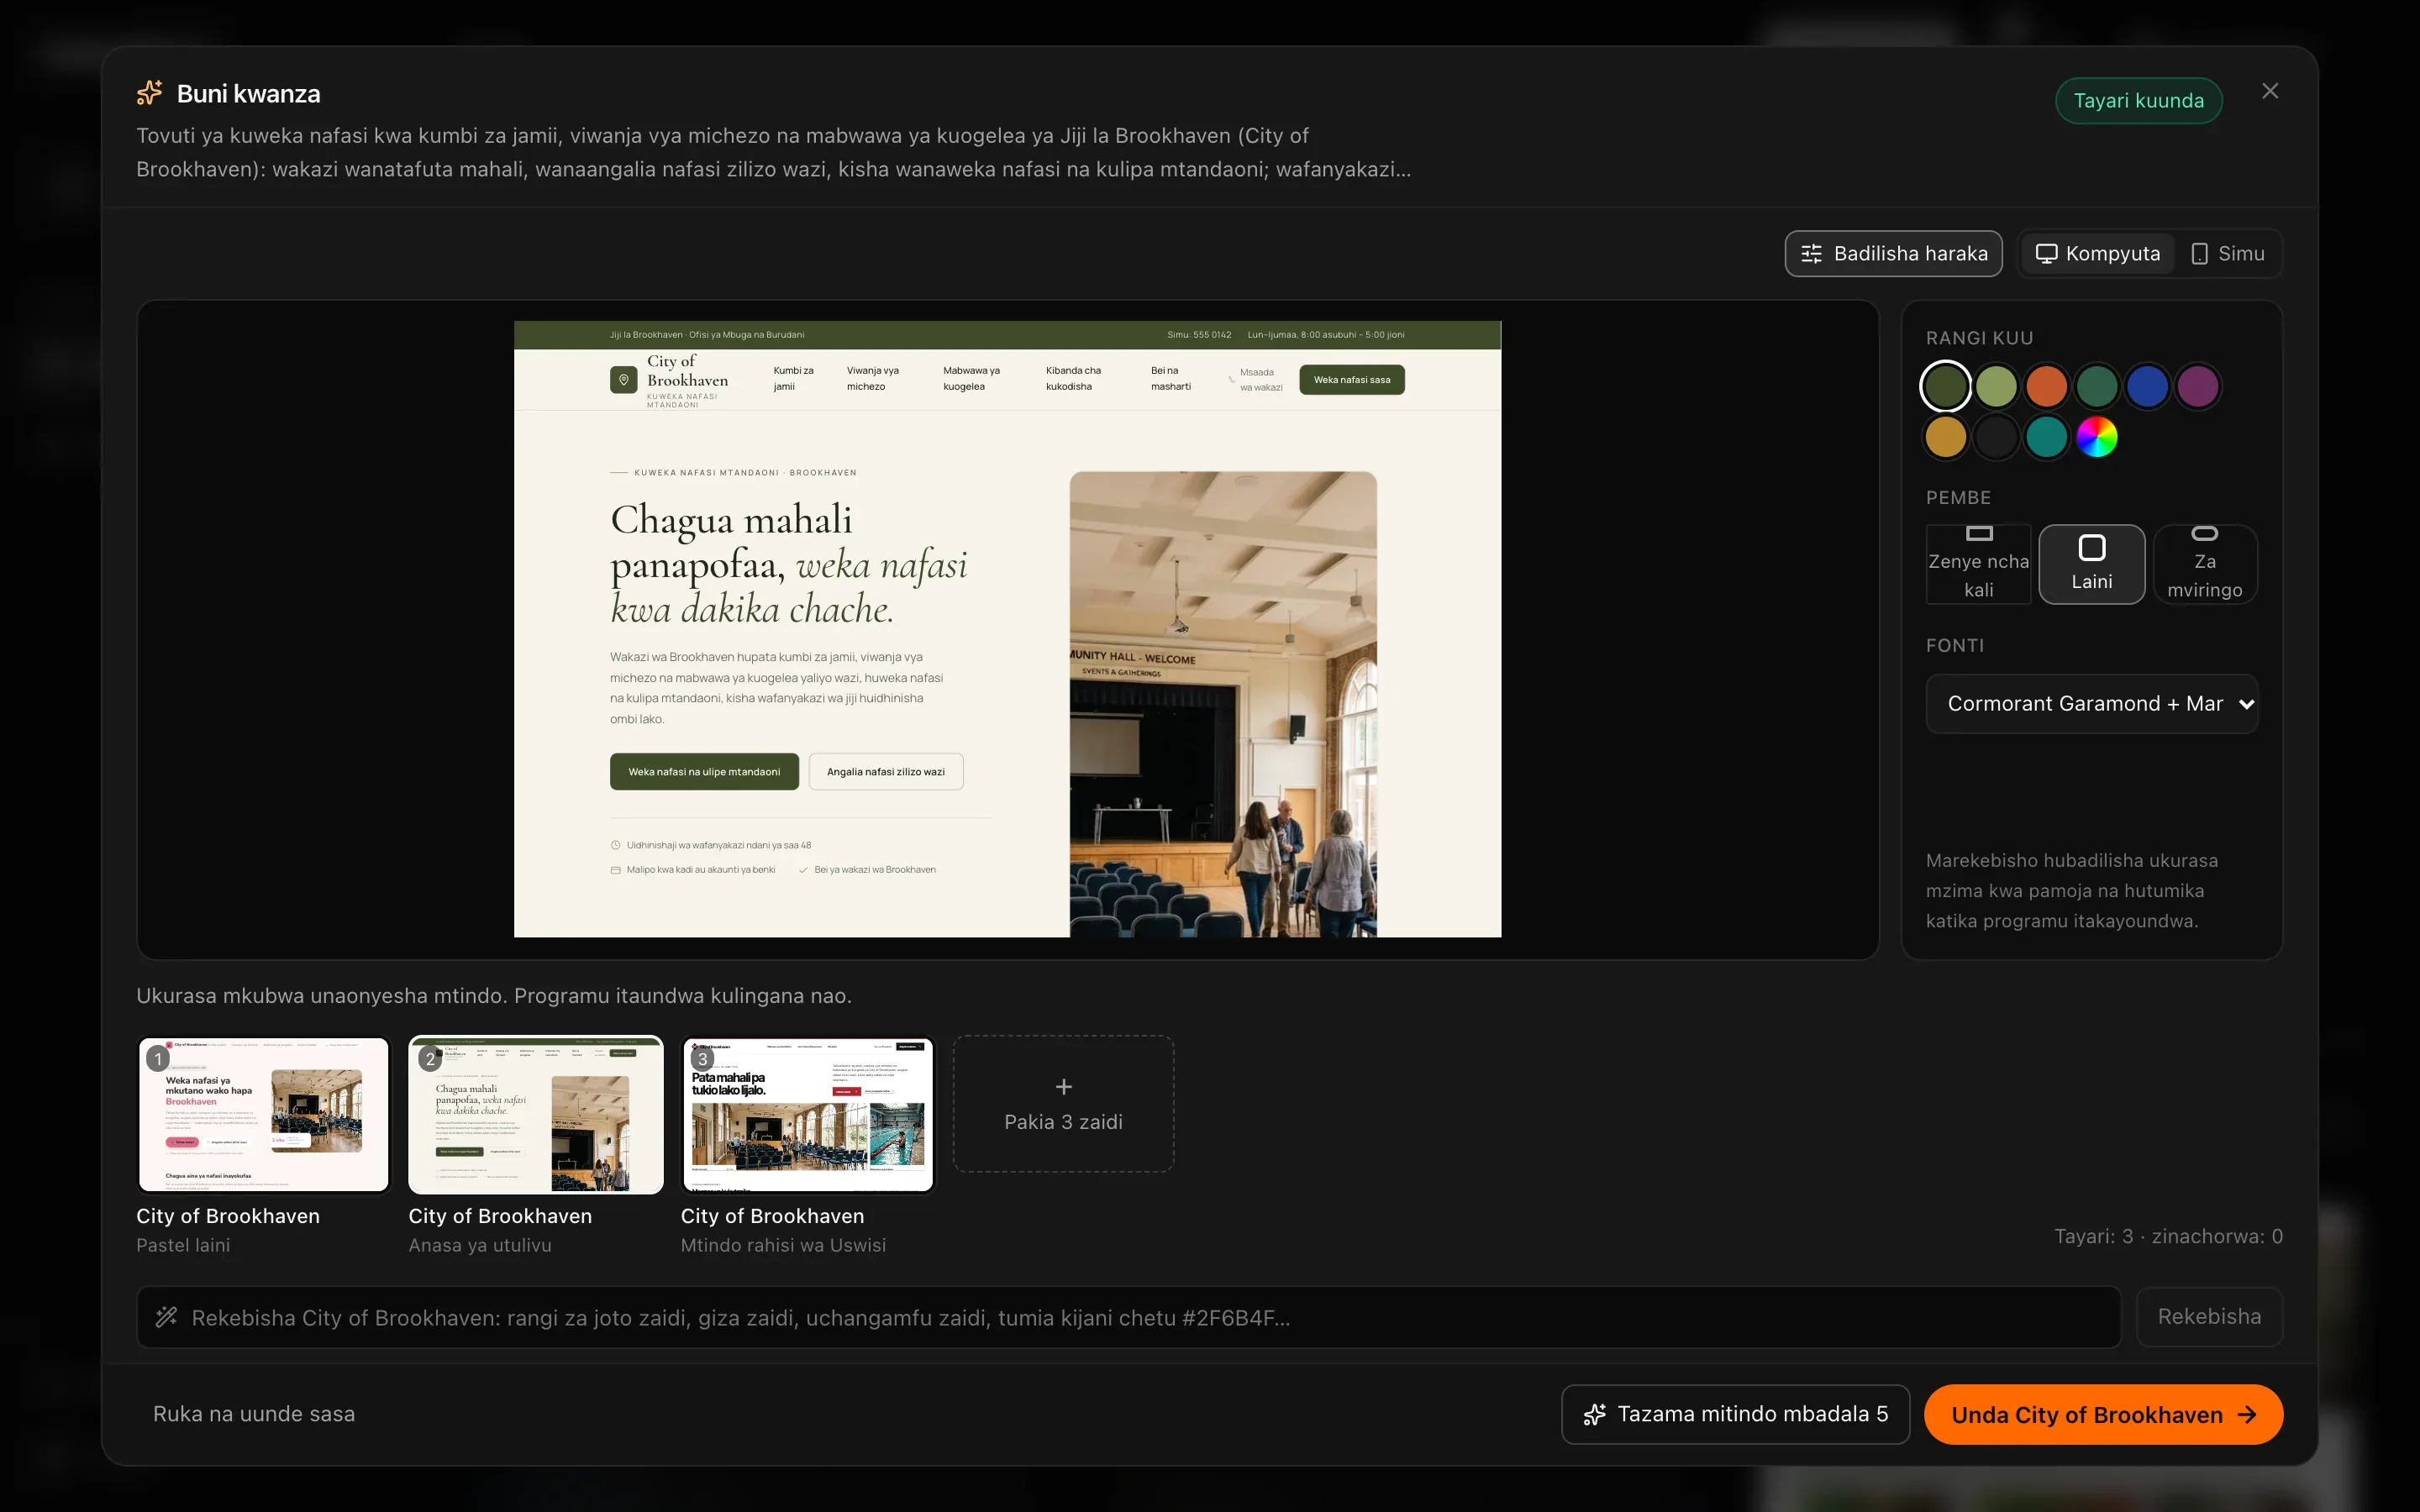Image resolution: width=2420 pixels, height=1512 pixels.
Task: Click Tazama mitindo mbadala 5 button
Action: pyautogui.click(x=1735, y=1414)
